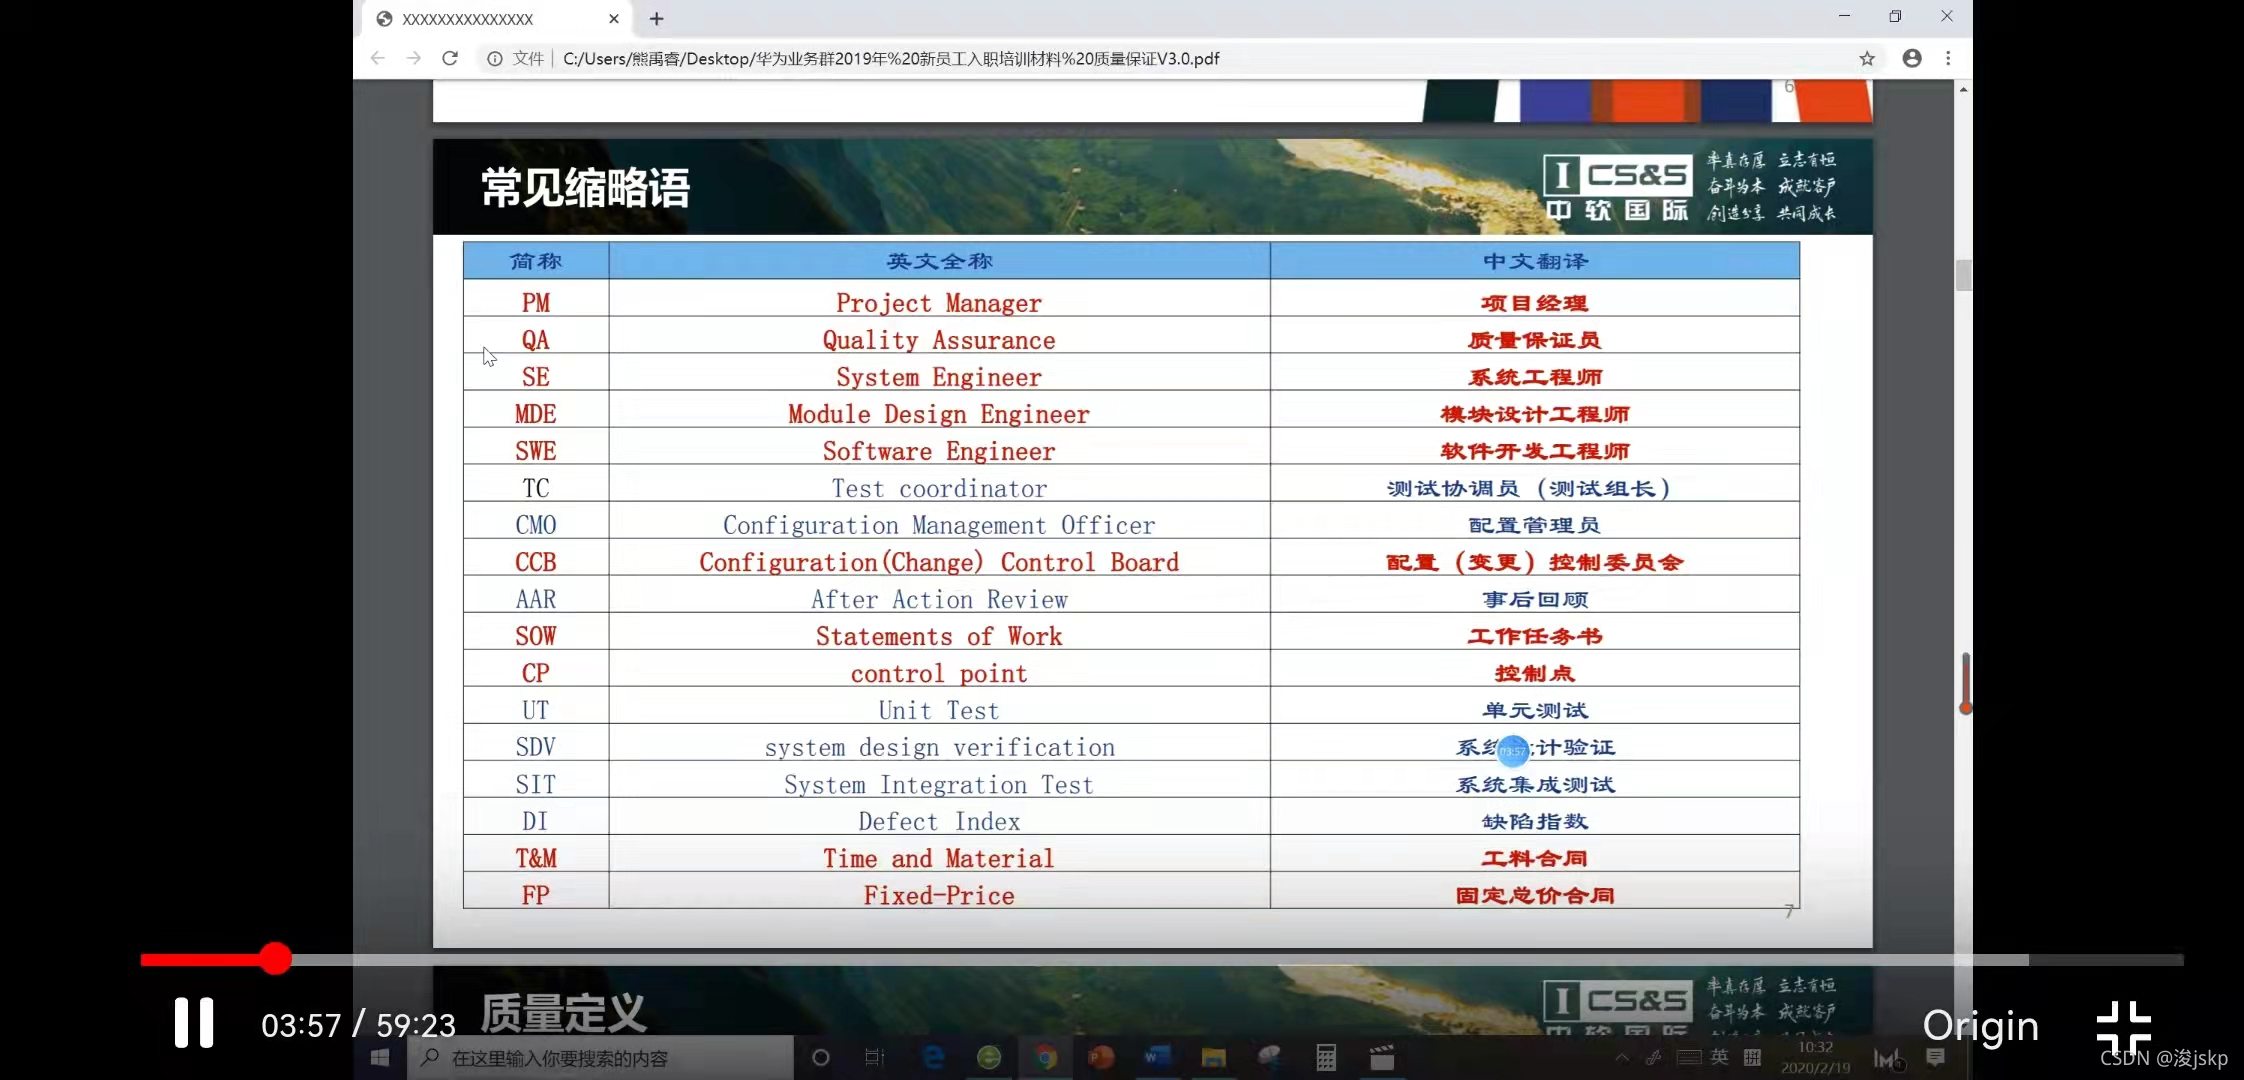Expand the hidden system tray icons
This screenshot has height=1080, width=2244.
pos(1621,1058)
